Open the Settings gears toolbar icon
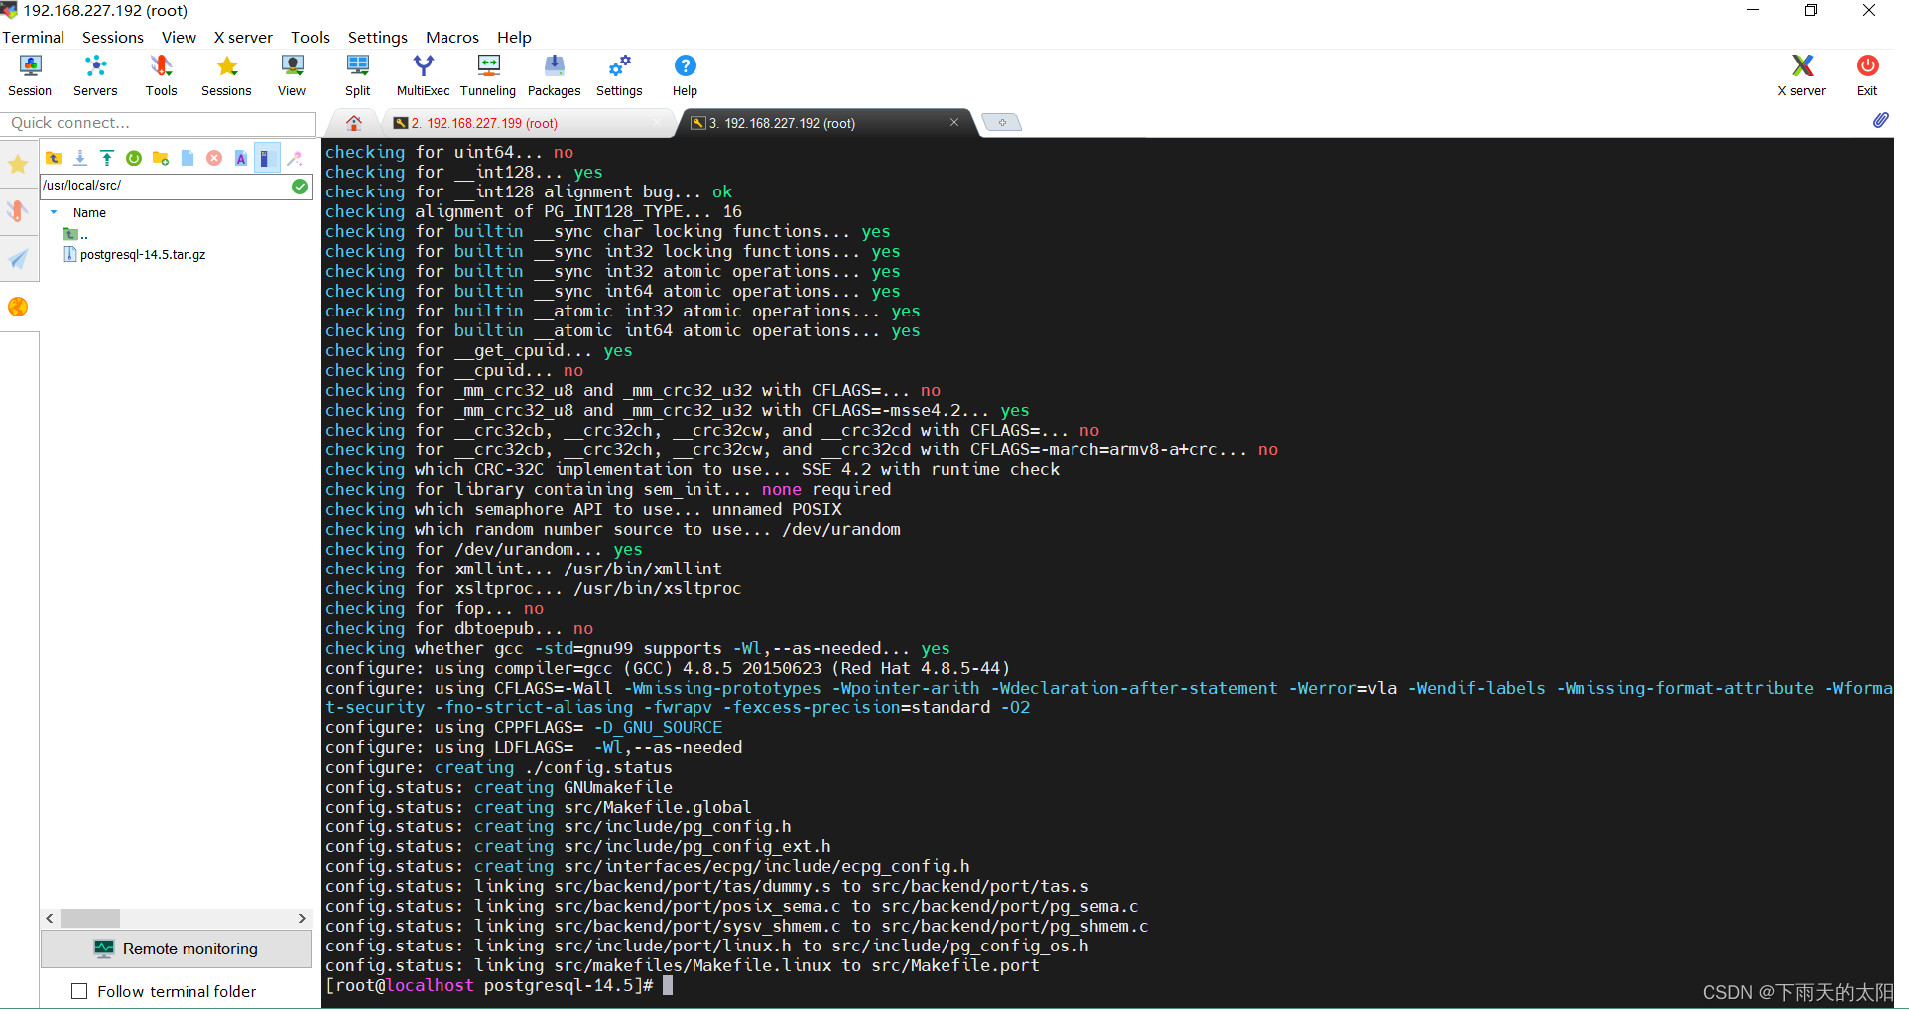Screen dimensions: 1909x1012 click(619, 76)
